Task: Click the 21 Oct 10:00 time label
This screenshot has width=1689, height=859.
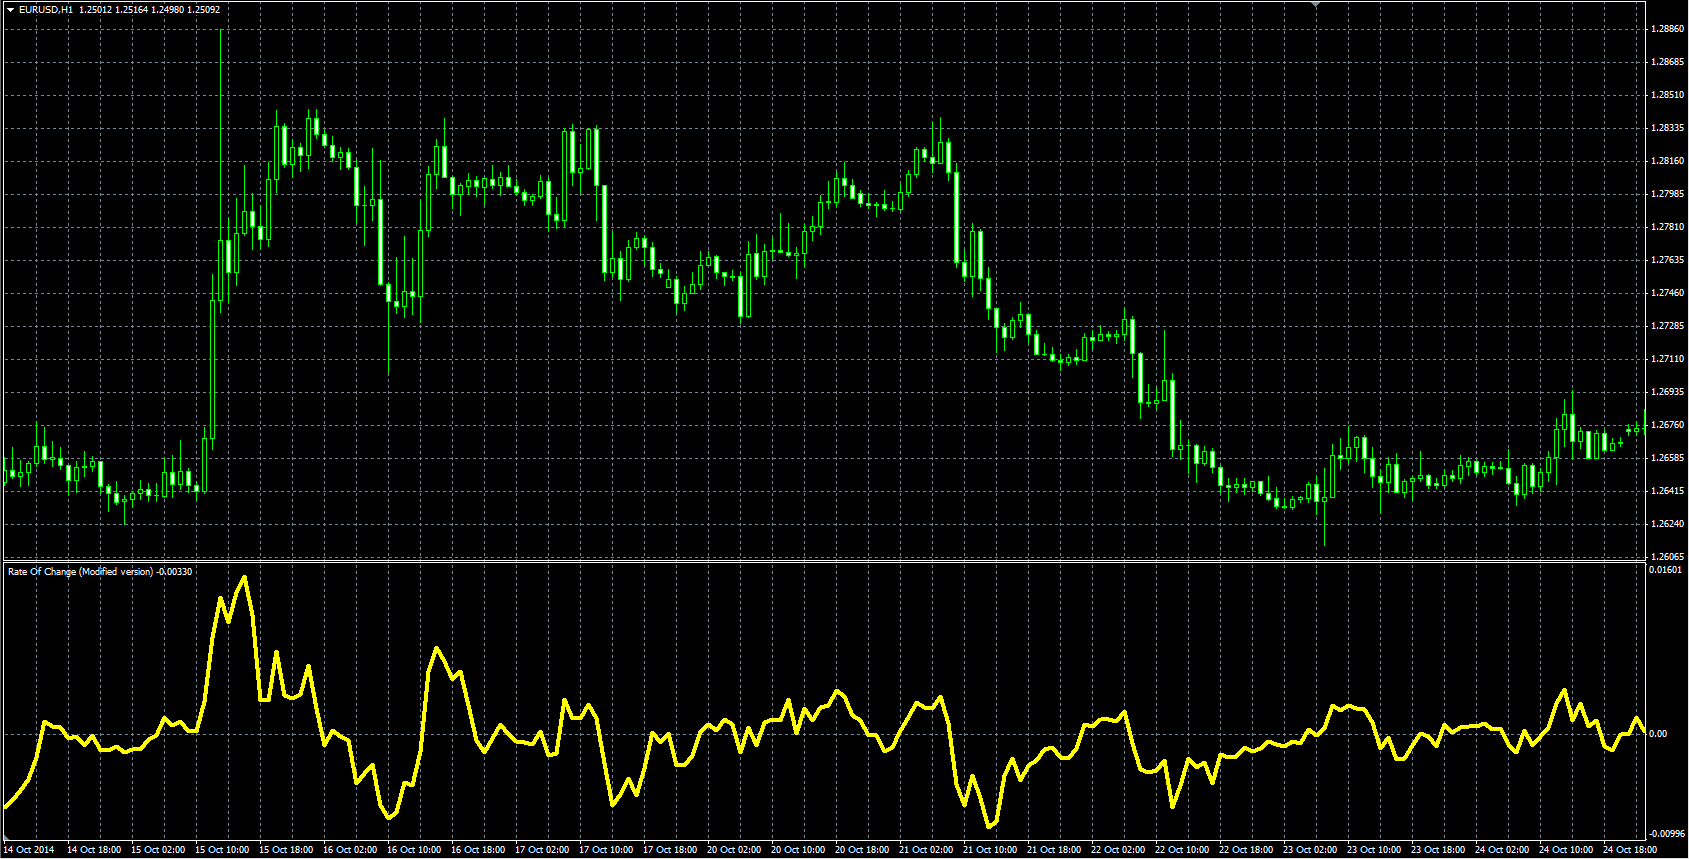Action: (990, 850)
